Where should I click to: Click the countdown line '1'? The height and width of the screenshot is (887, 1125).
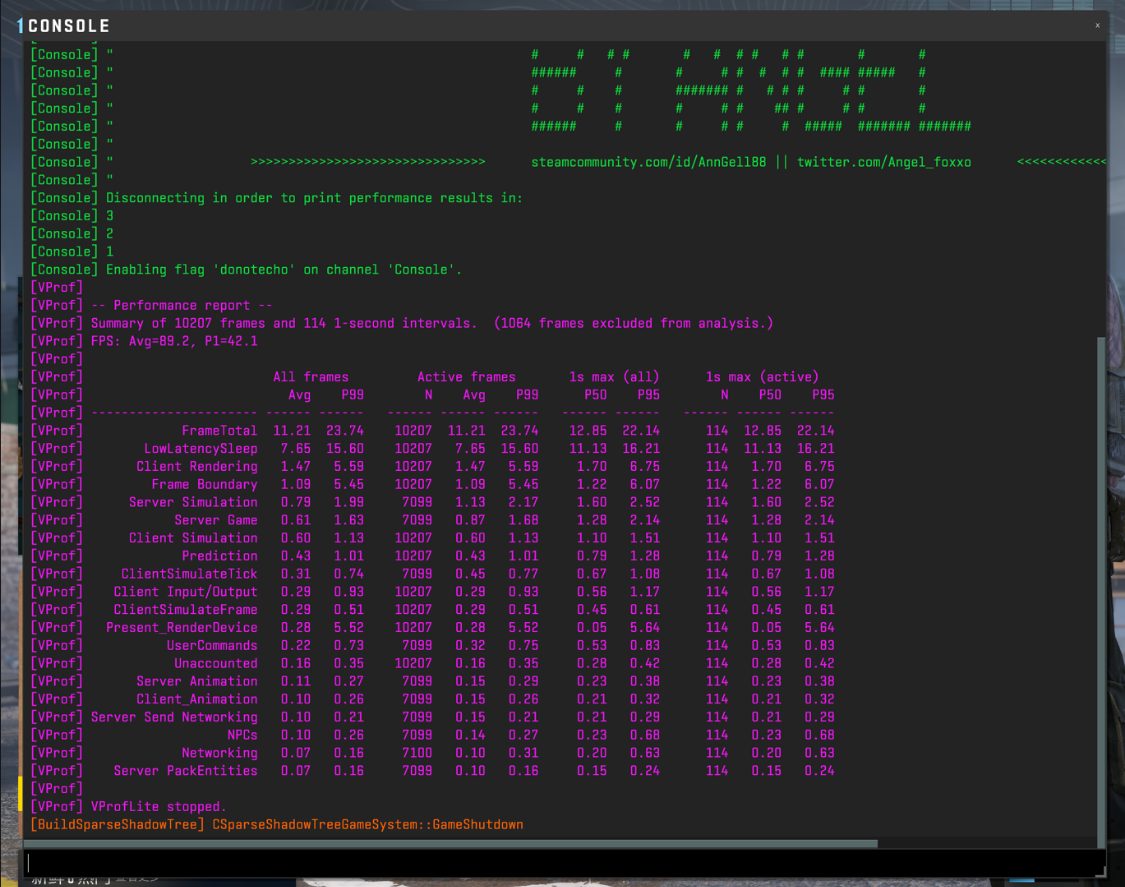click(110, 252)
